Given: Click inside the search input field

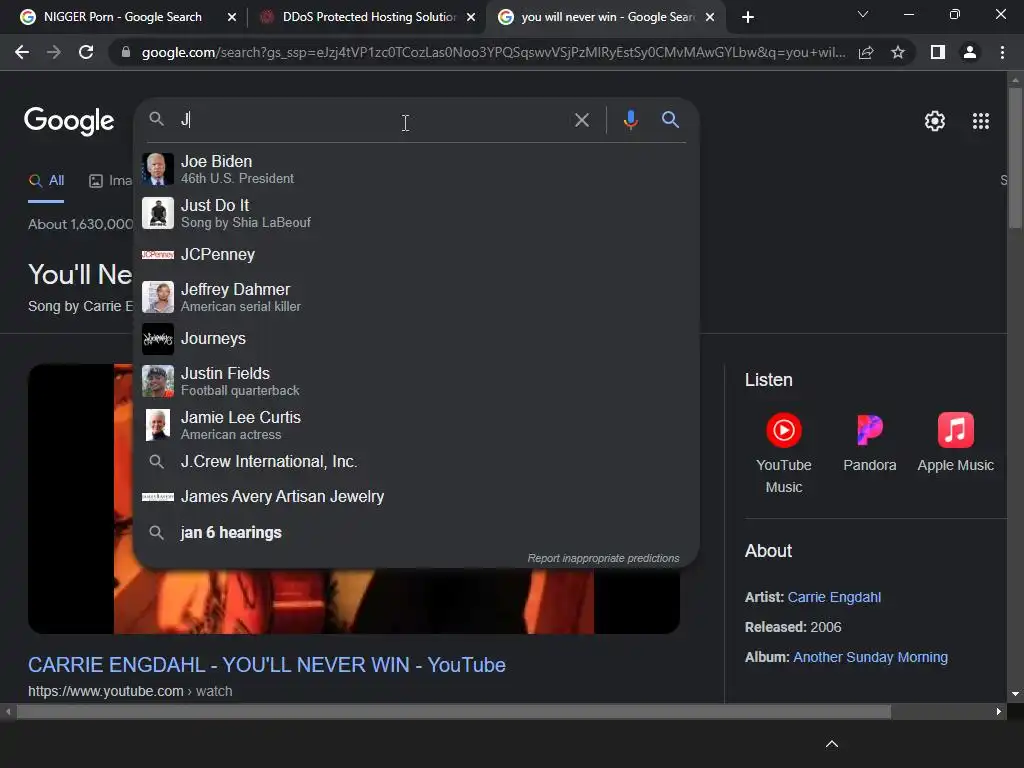Looking at the screenshot, I should (372, 120).
